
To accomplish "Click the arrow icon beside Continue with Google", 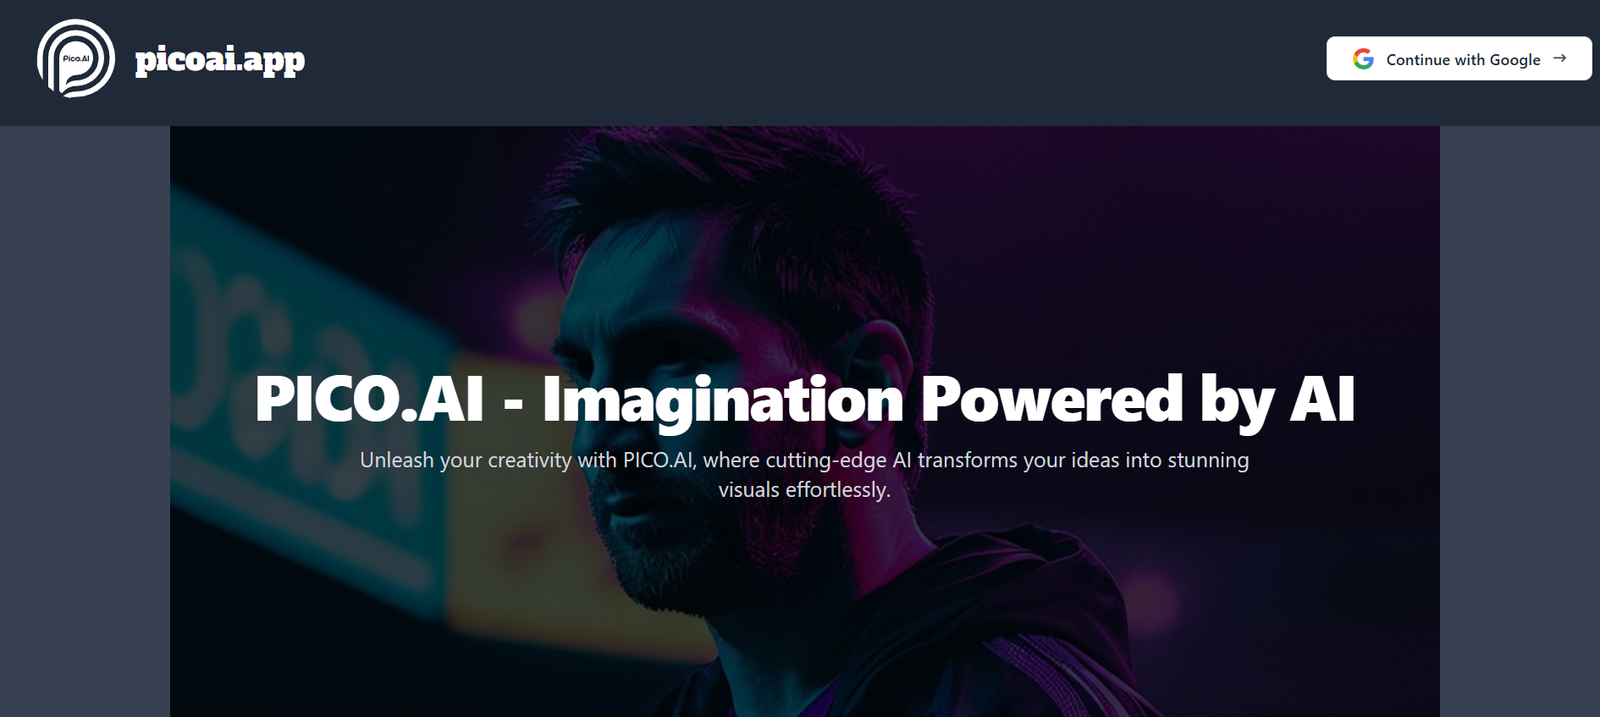I will [1559, 58].
